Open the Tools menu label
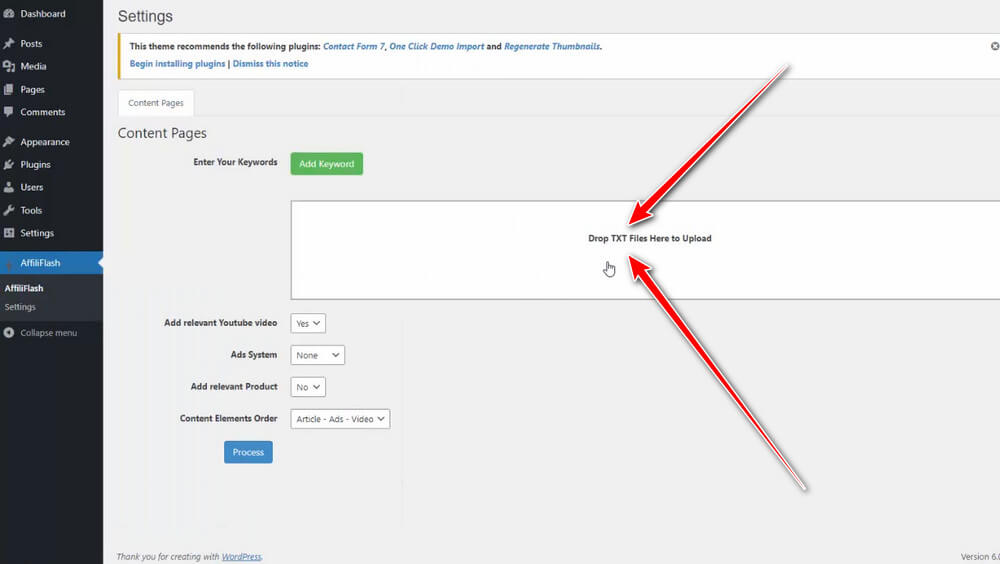Screen dimensions: 1000x564 [x=31, y=210]
